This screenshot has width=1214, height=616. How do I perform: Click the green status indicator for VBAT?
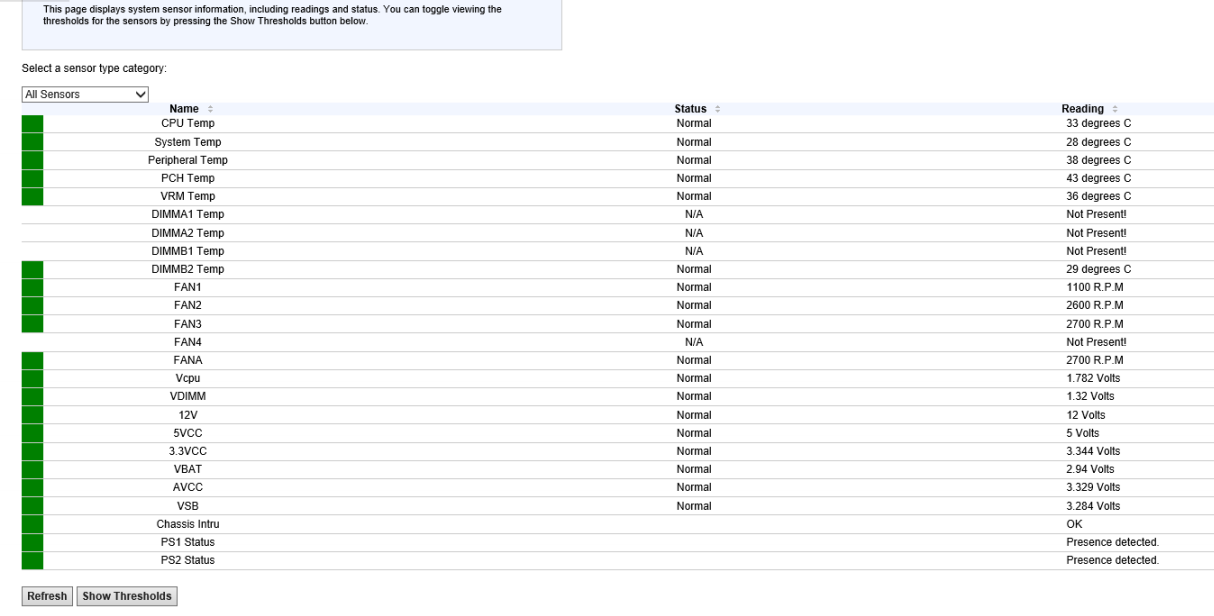point(33,469)
